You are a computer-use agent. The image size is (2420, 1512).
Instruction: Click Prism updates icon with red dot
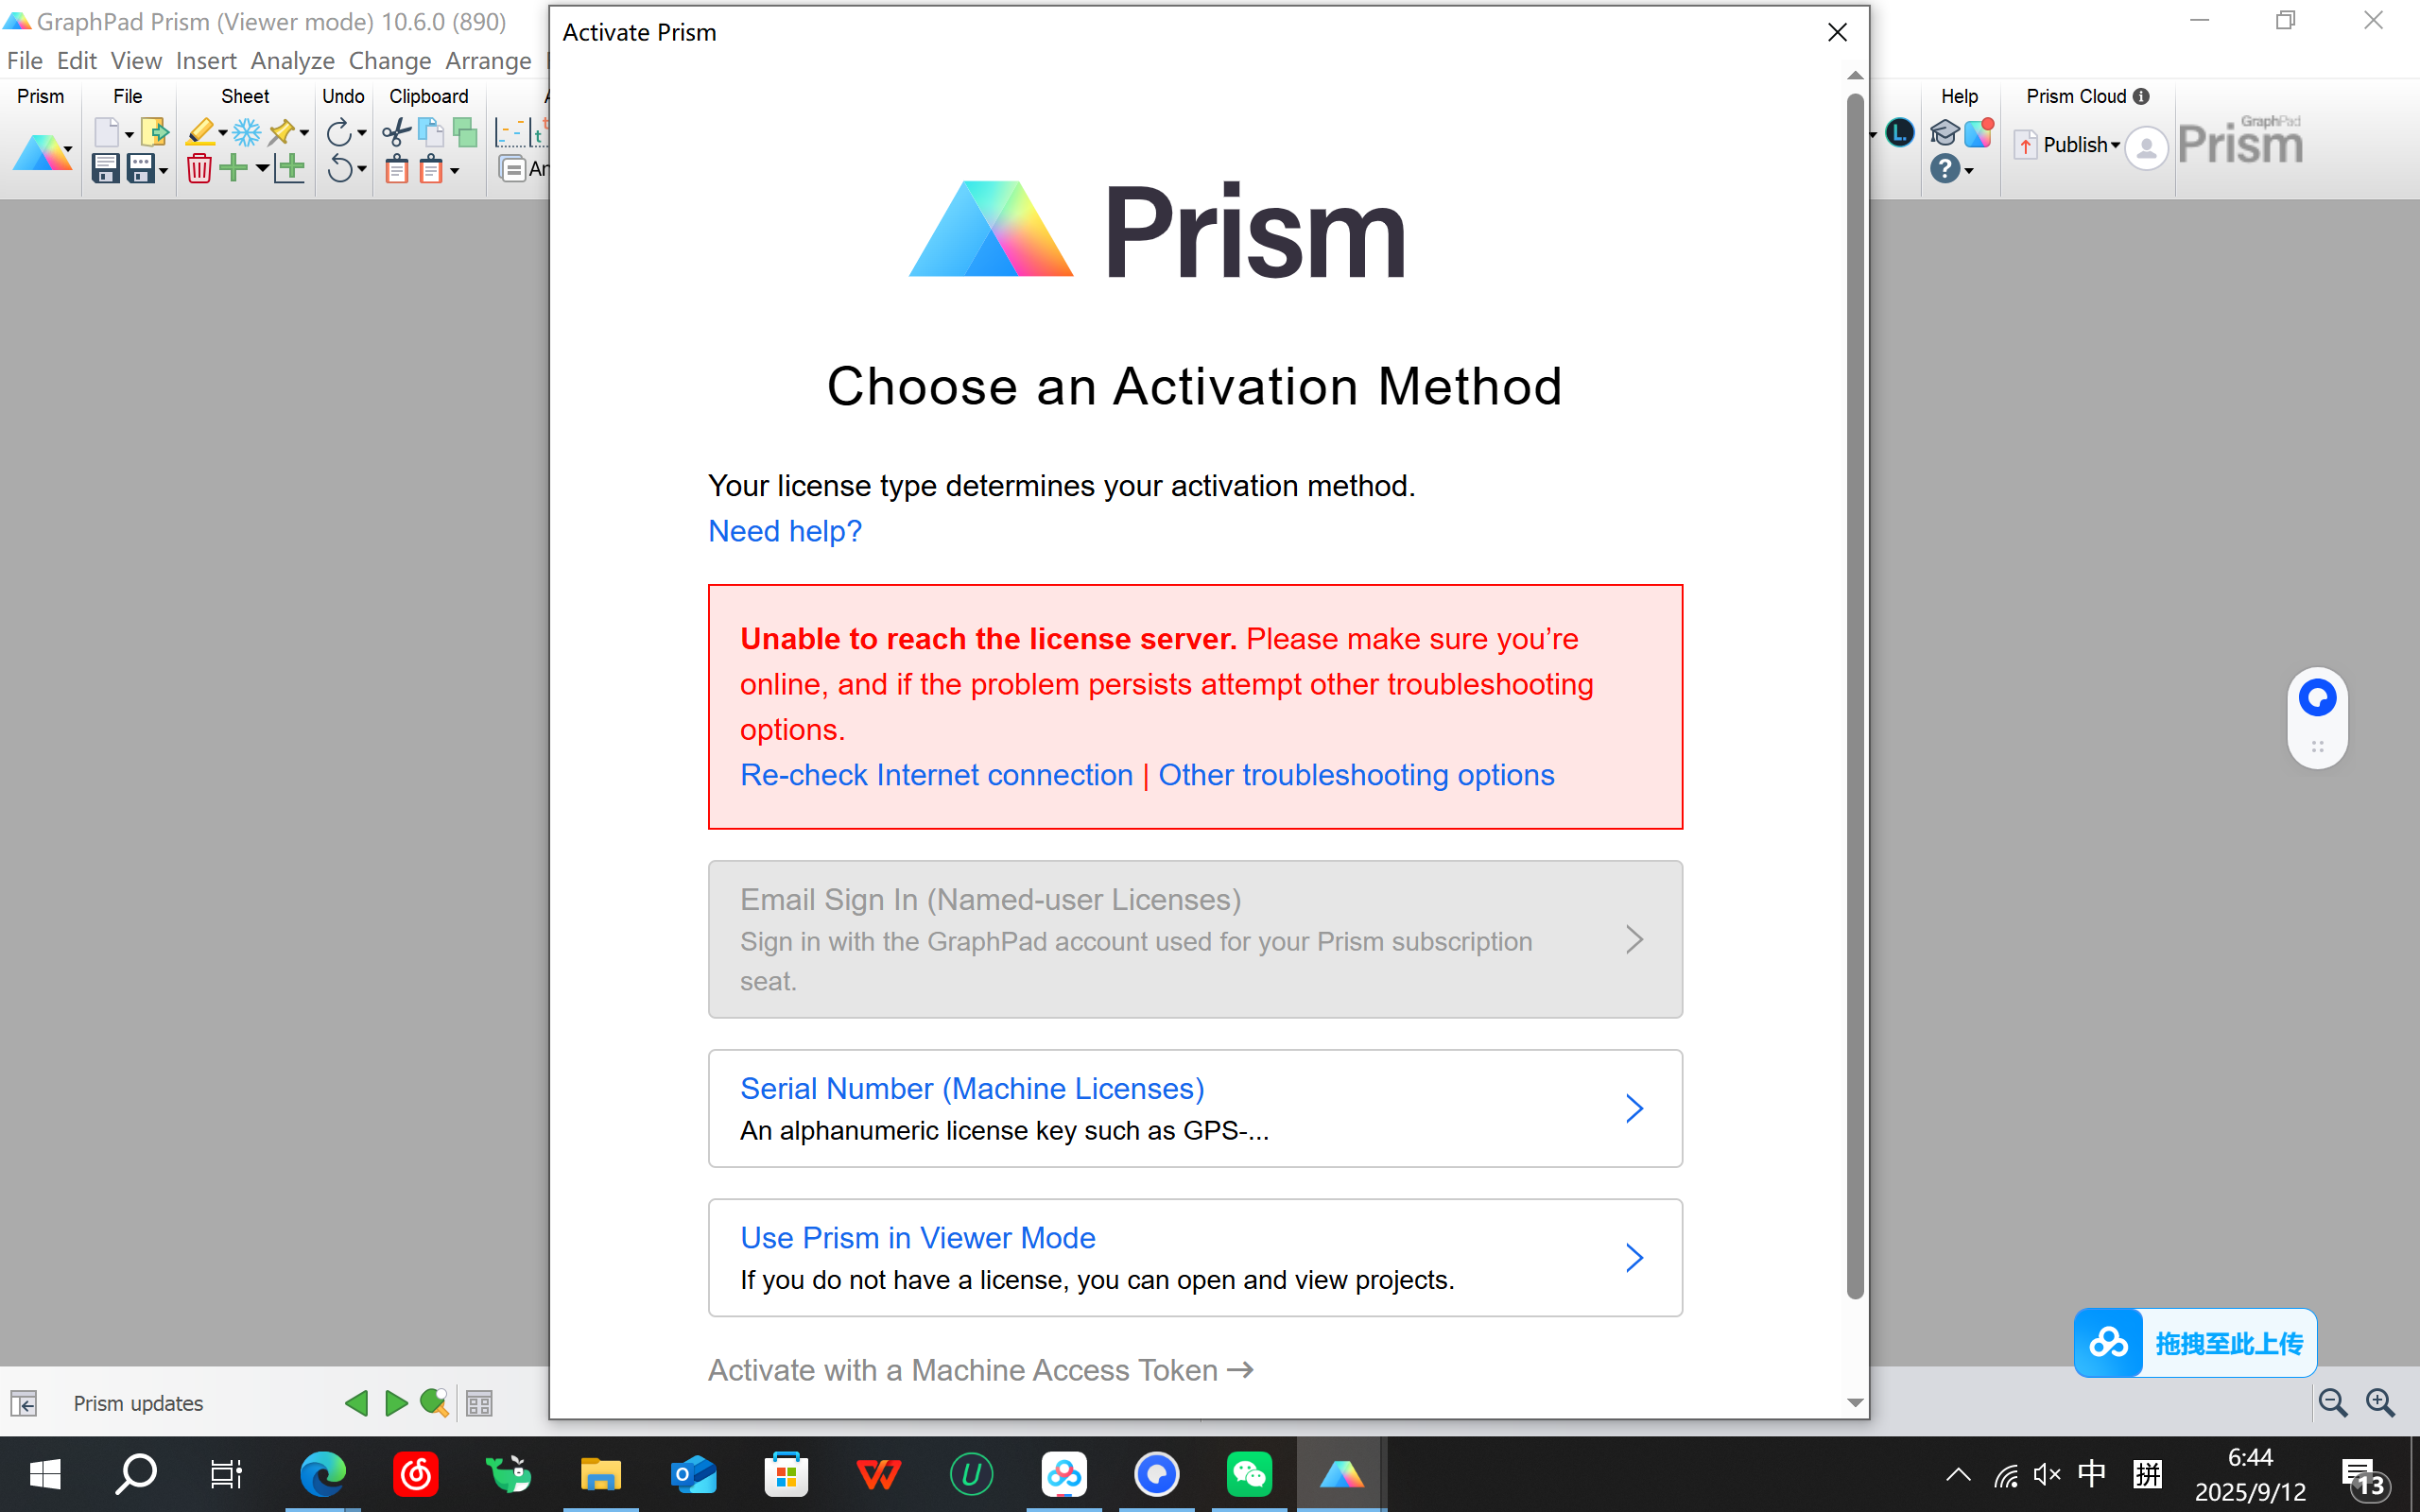coord(1978,132)
